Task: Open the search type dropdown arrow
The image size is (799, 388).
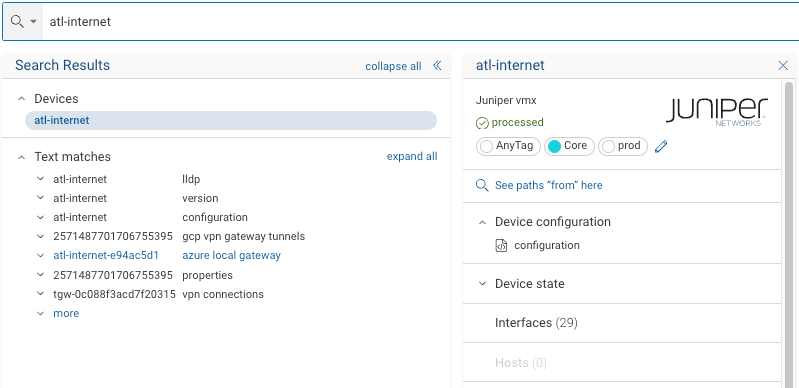Action: tap(34, 22)
